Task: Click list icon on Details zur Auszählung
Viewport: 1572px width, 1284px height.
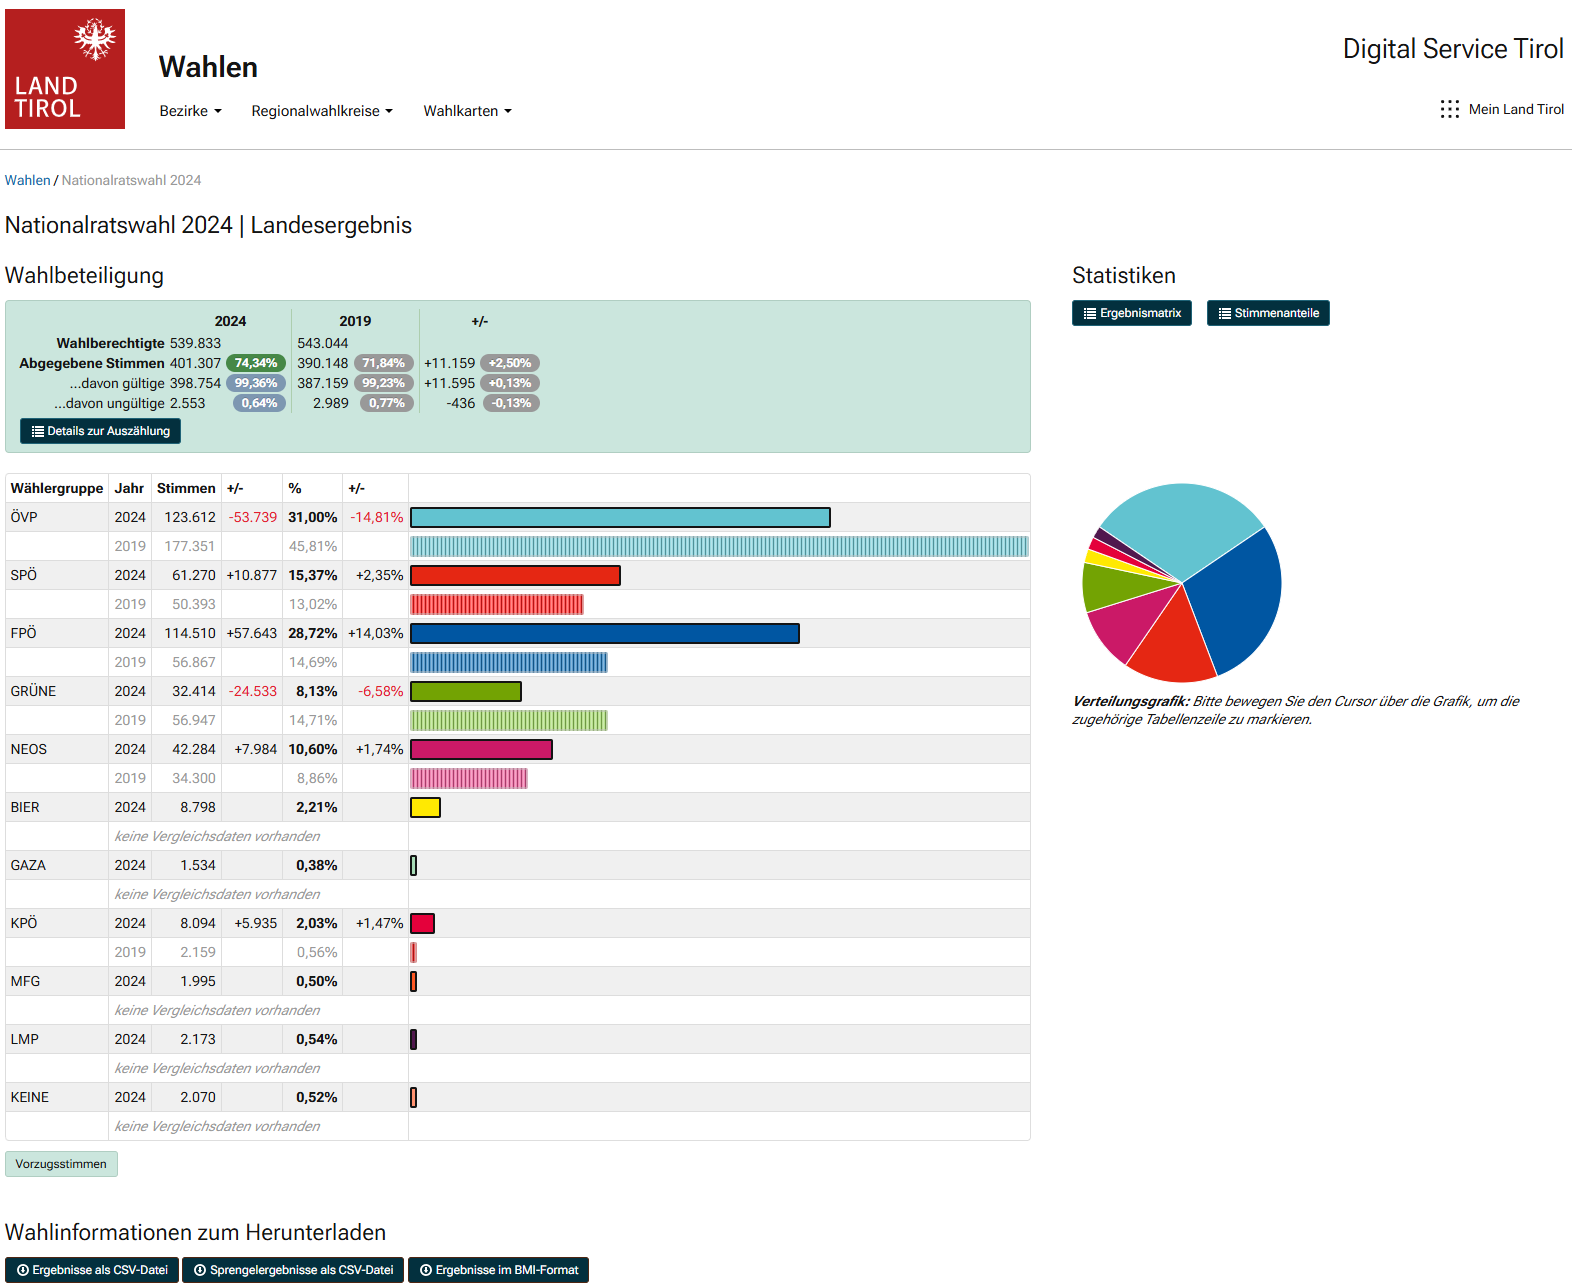Action: tap(38, 432)
